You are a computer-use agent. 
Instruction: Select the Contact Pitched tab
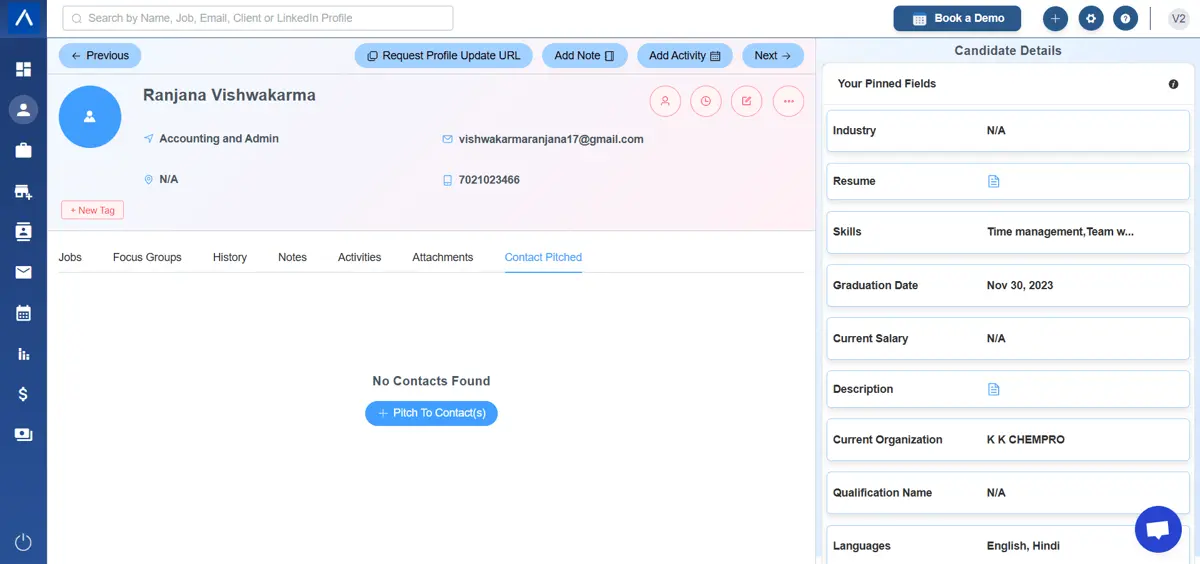click(543, 257)
